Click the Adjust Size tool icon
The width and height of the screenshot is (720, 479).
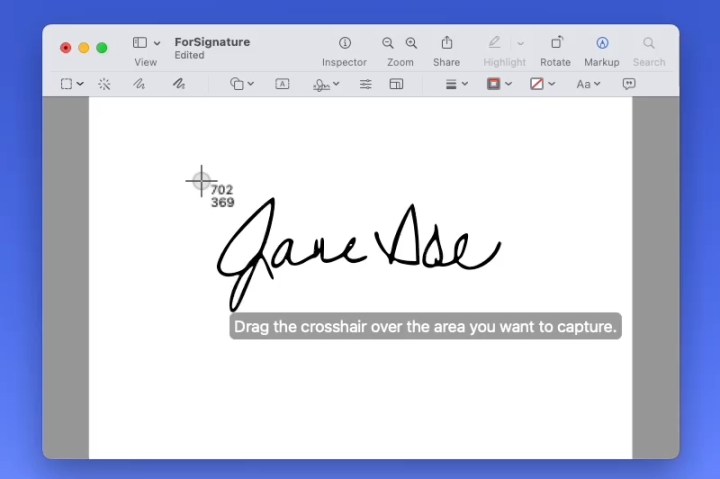click(396, 84)
